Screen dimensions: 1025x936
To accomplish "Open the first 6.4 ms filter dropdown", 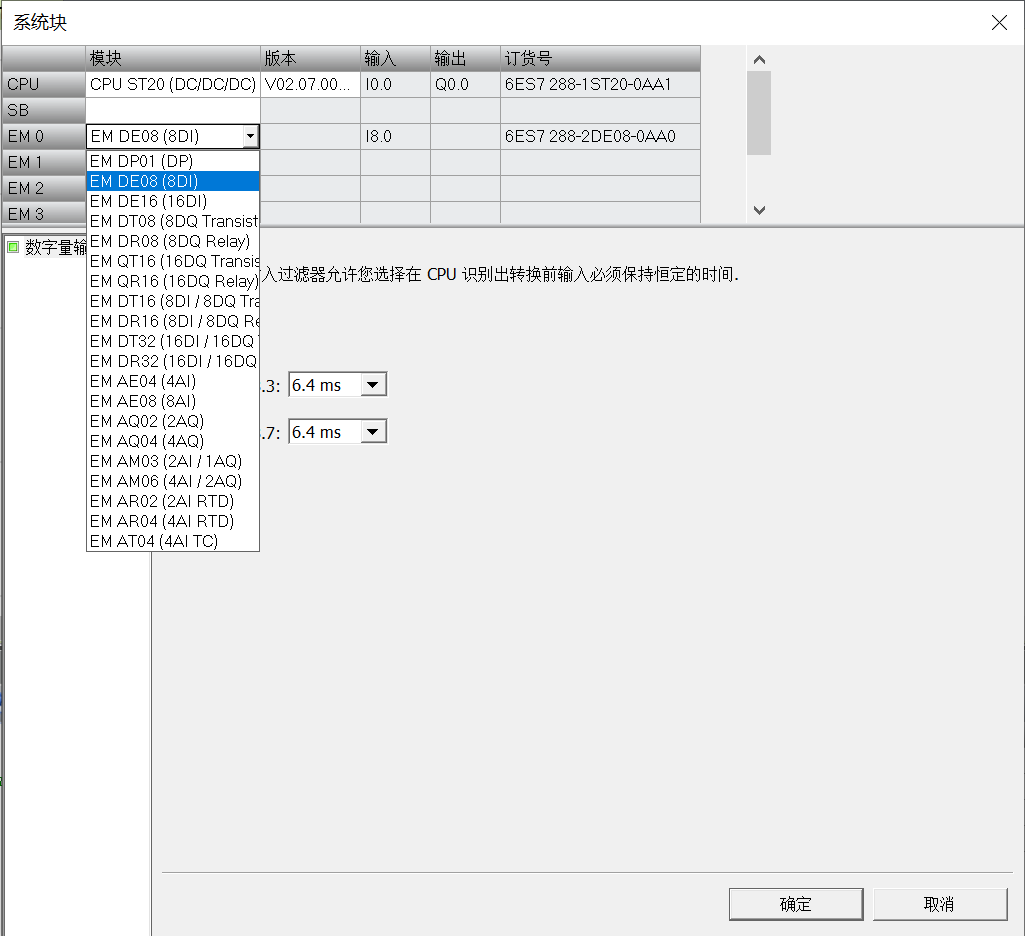I will [373, 385].
